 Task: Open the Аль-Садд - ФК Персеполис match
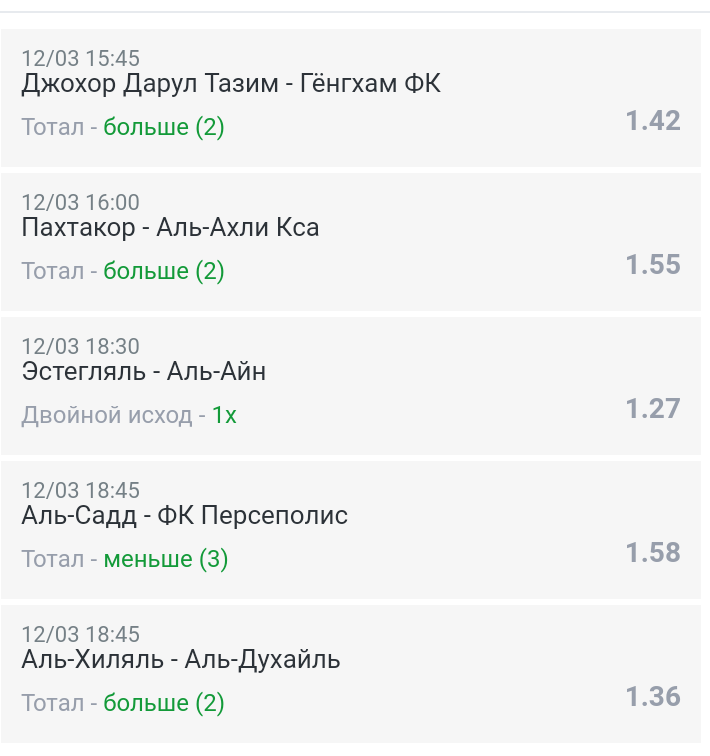click(x=185, y=515)
